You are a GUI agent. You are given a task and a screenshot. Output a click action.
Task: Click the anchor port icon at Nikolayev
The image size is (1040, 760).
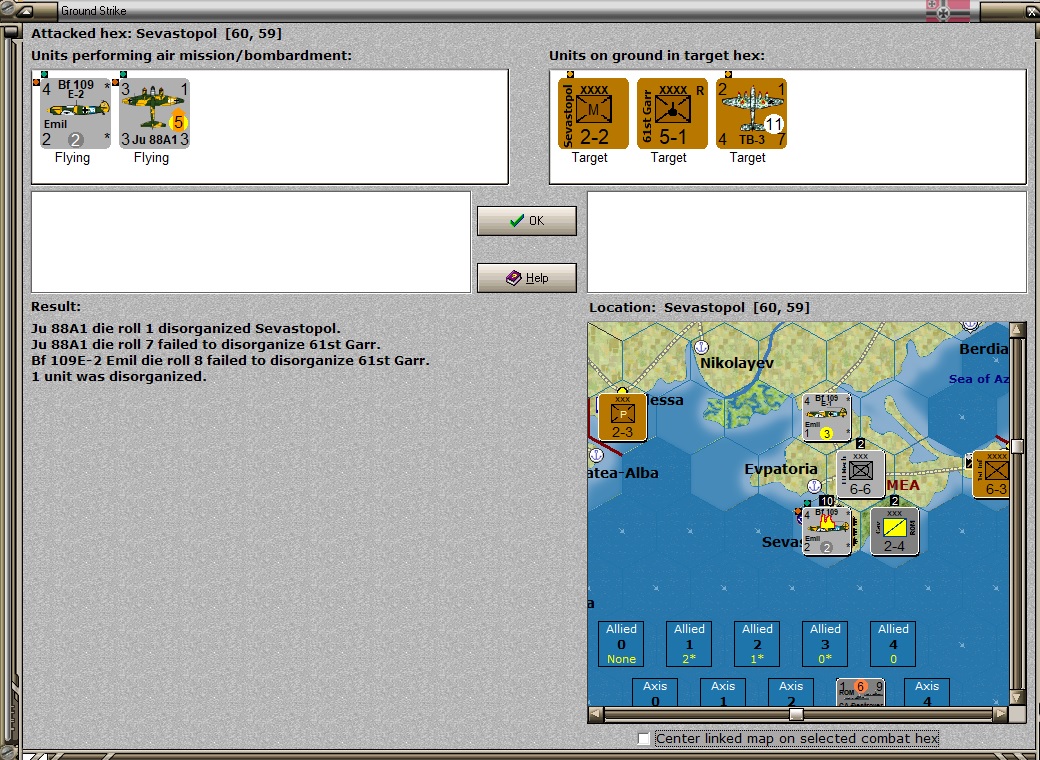[702, 347]
